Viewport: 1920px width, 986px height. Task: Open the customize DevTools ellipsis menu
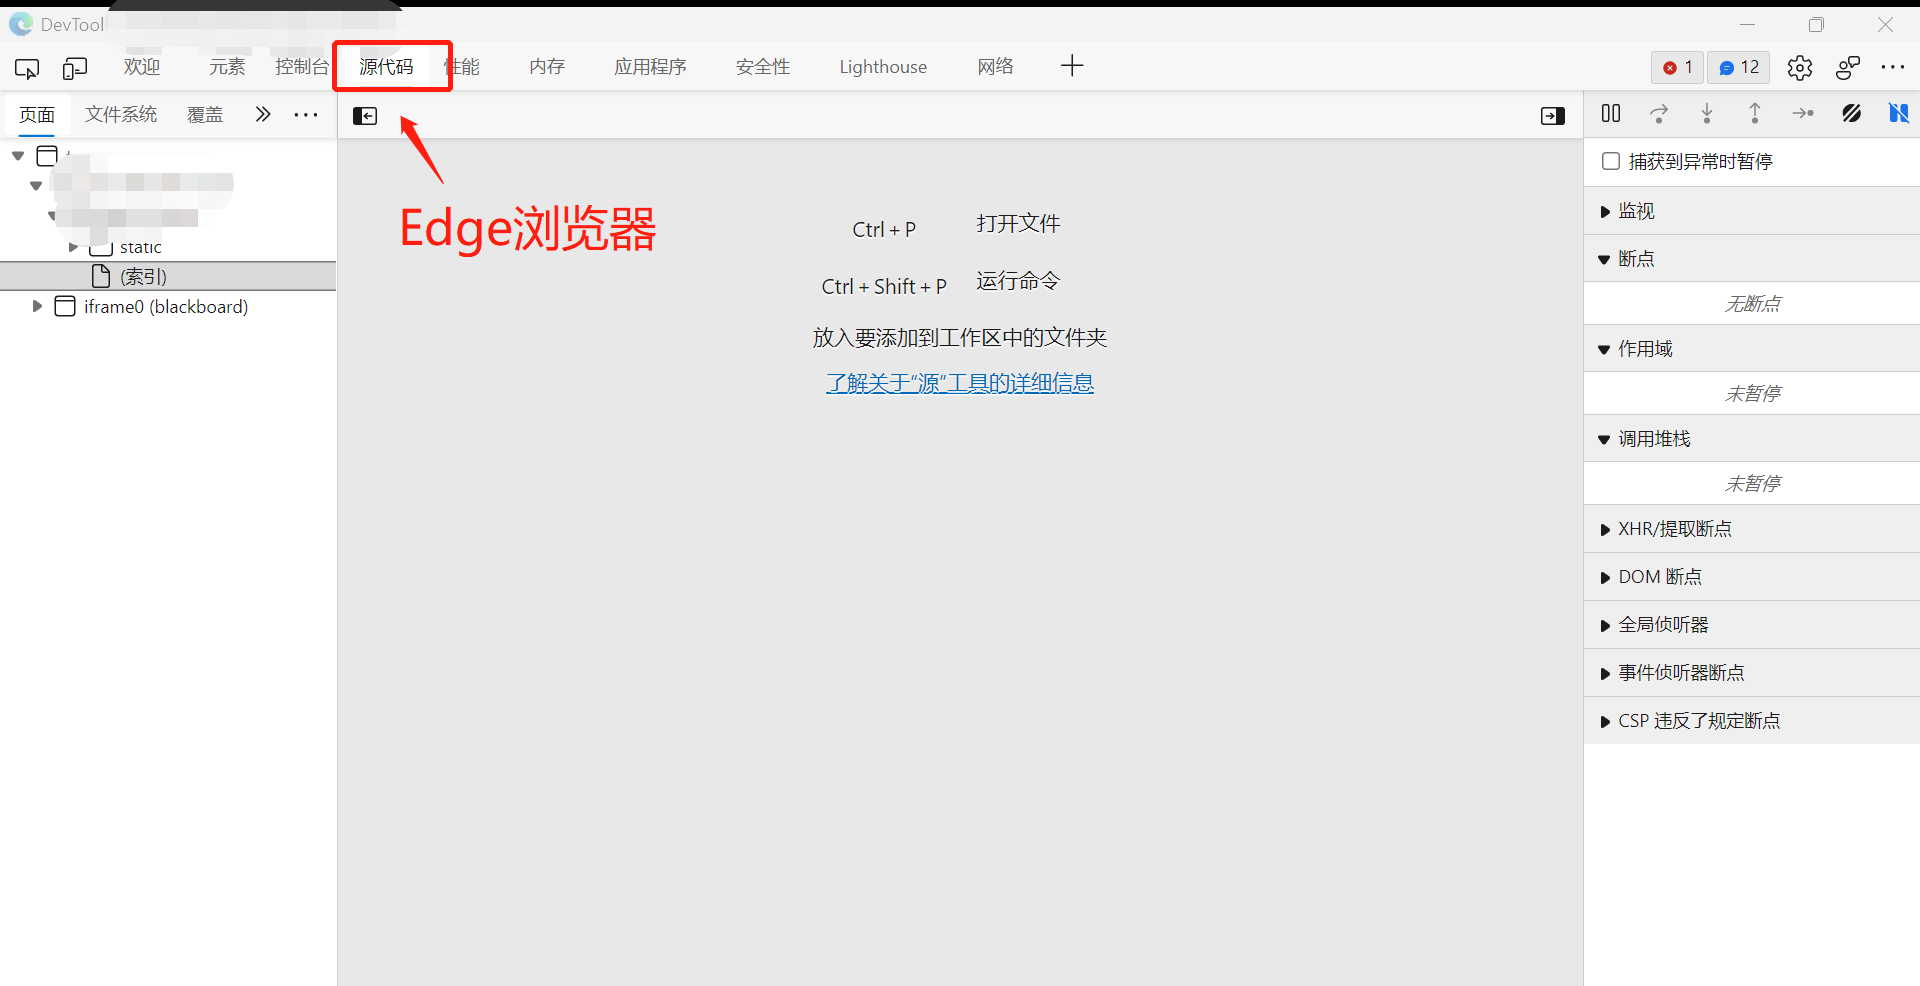click(1893, 67)
